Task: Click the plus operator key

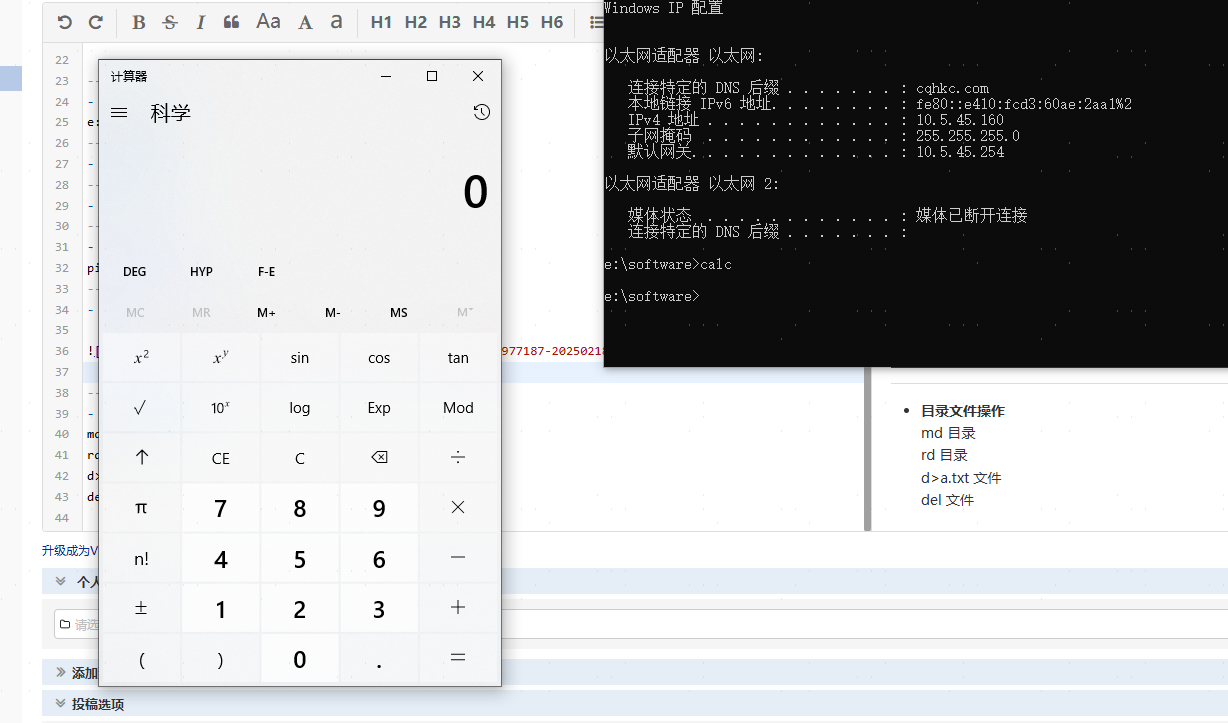Action: point(458,609)
